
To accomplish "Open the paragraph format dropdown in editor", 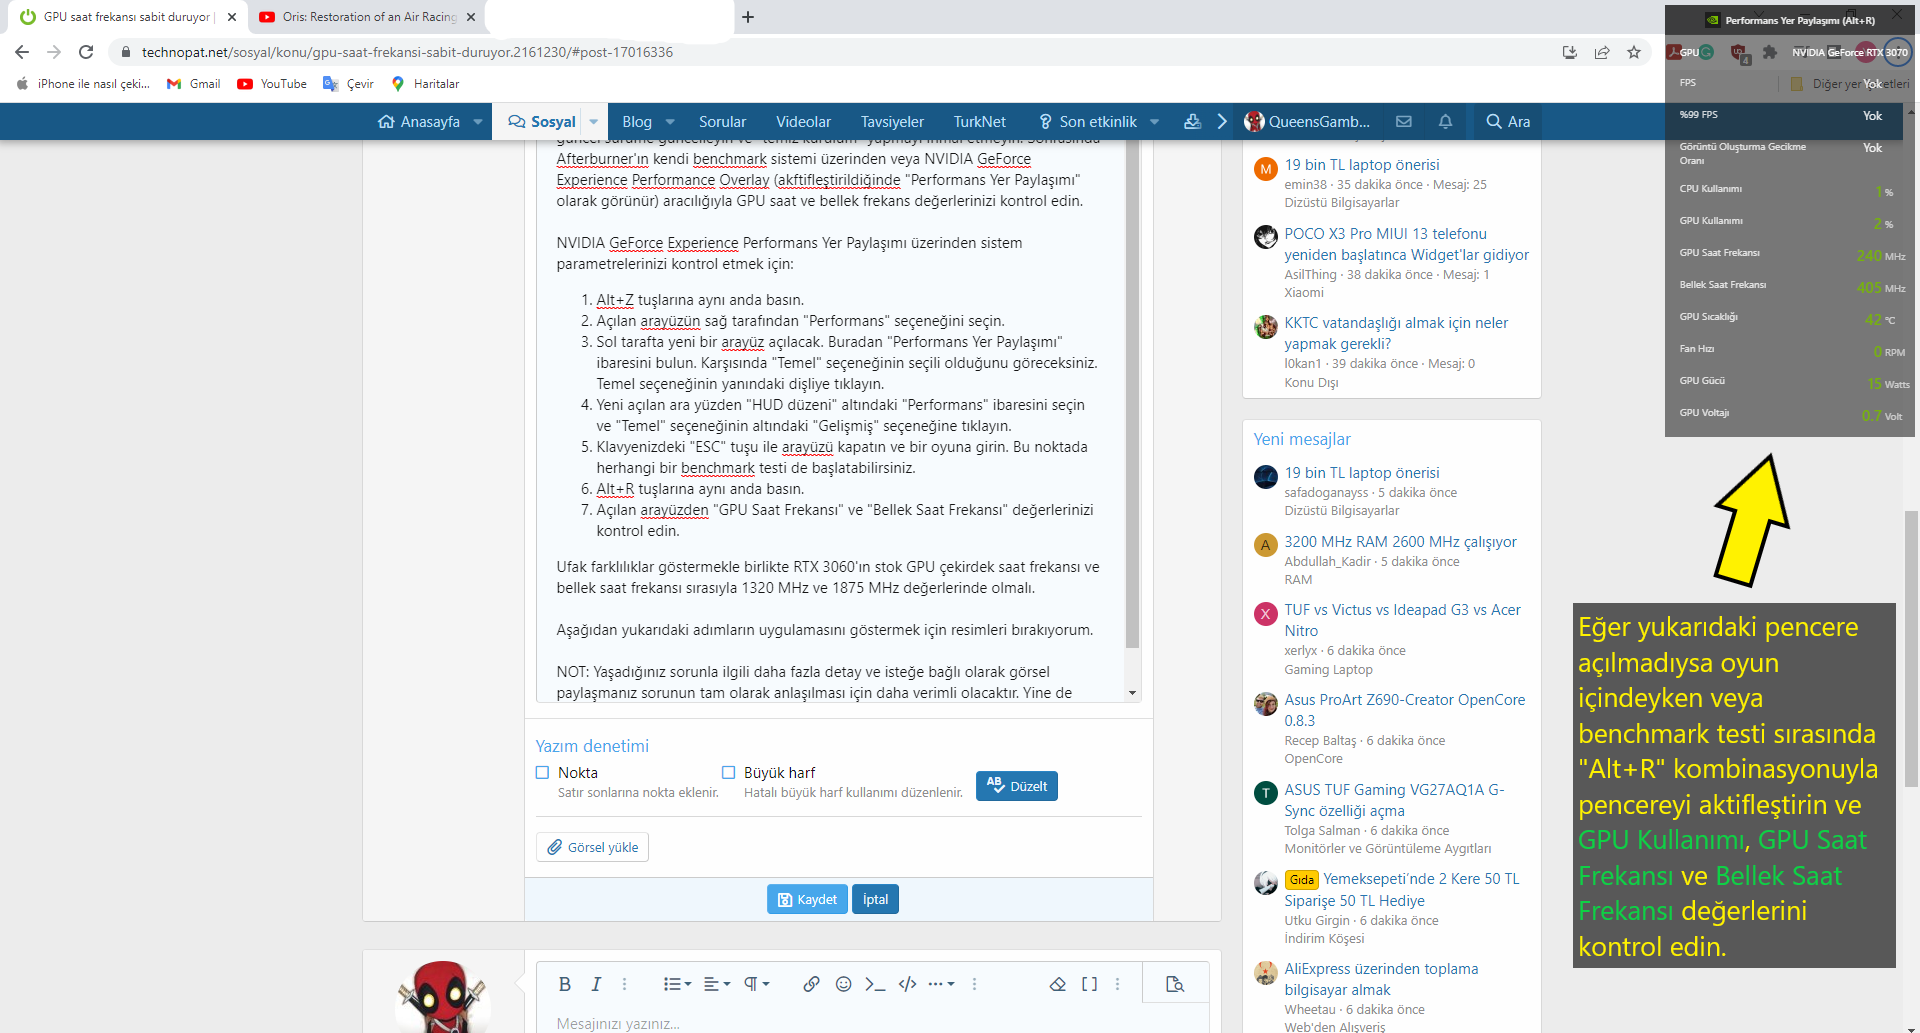I will [x=756, y=984].
